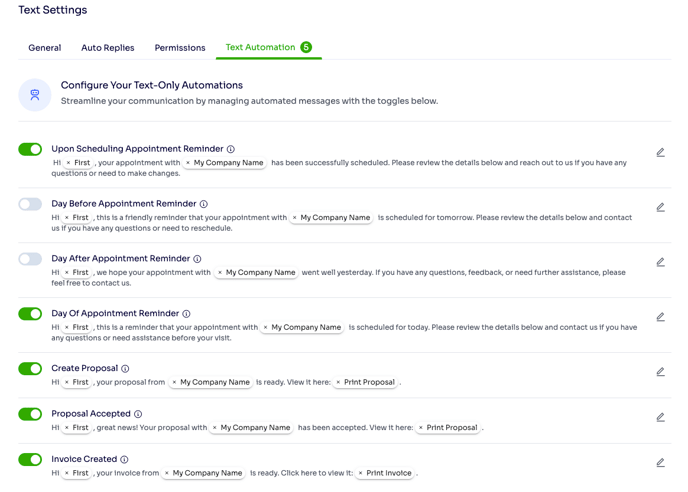
Task: Edit the Day Of Appointment Reminder message
Action: pyautogui.click(x=660, y=318)
